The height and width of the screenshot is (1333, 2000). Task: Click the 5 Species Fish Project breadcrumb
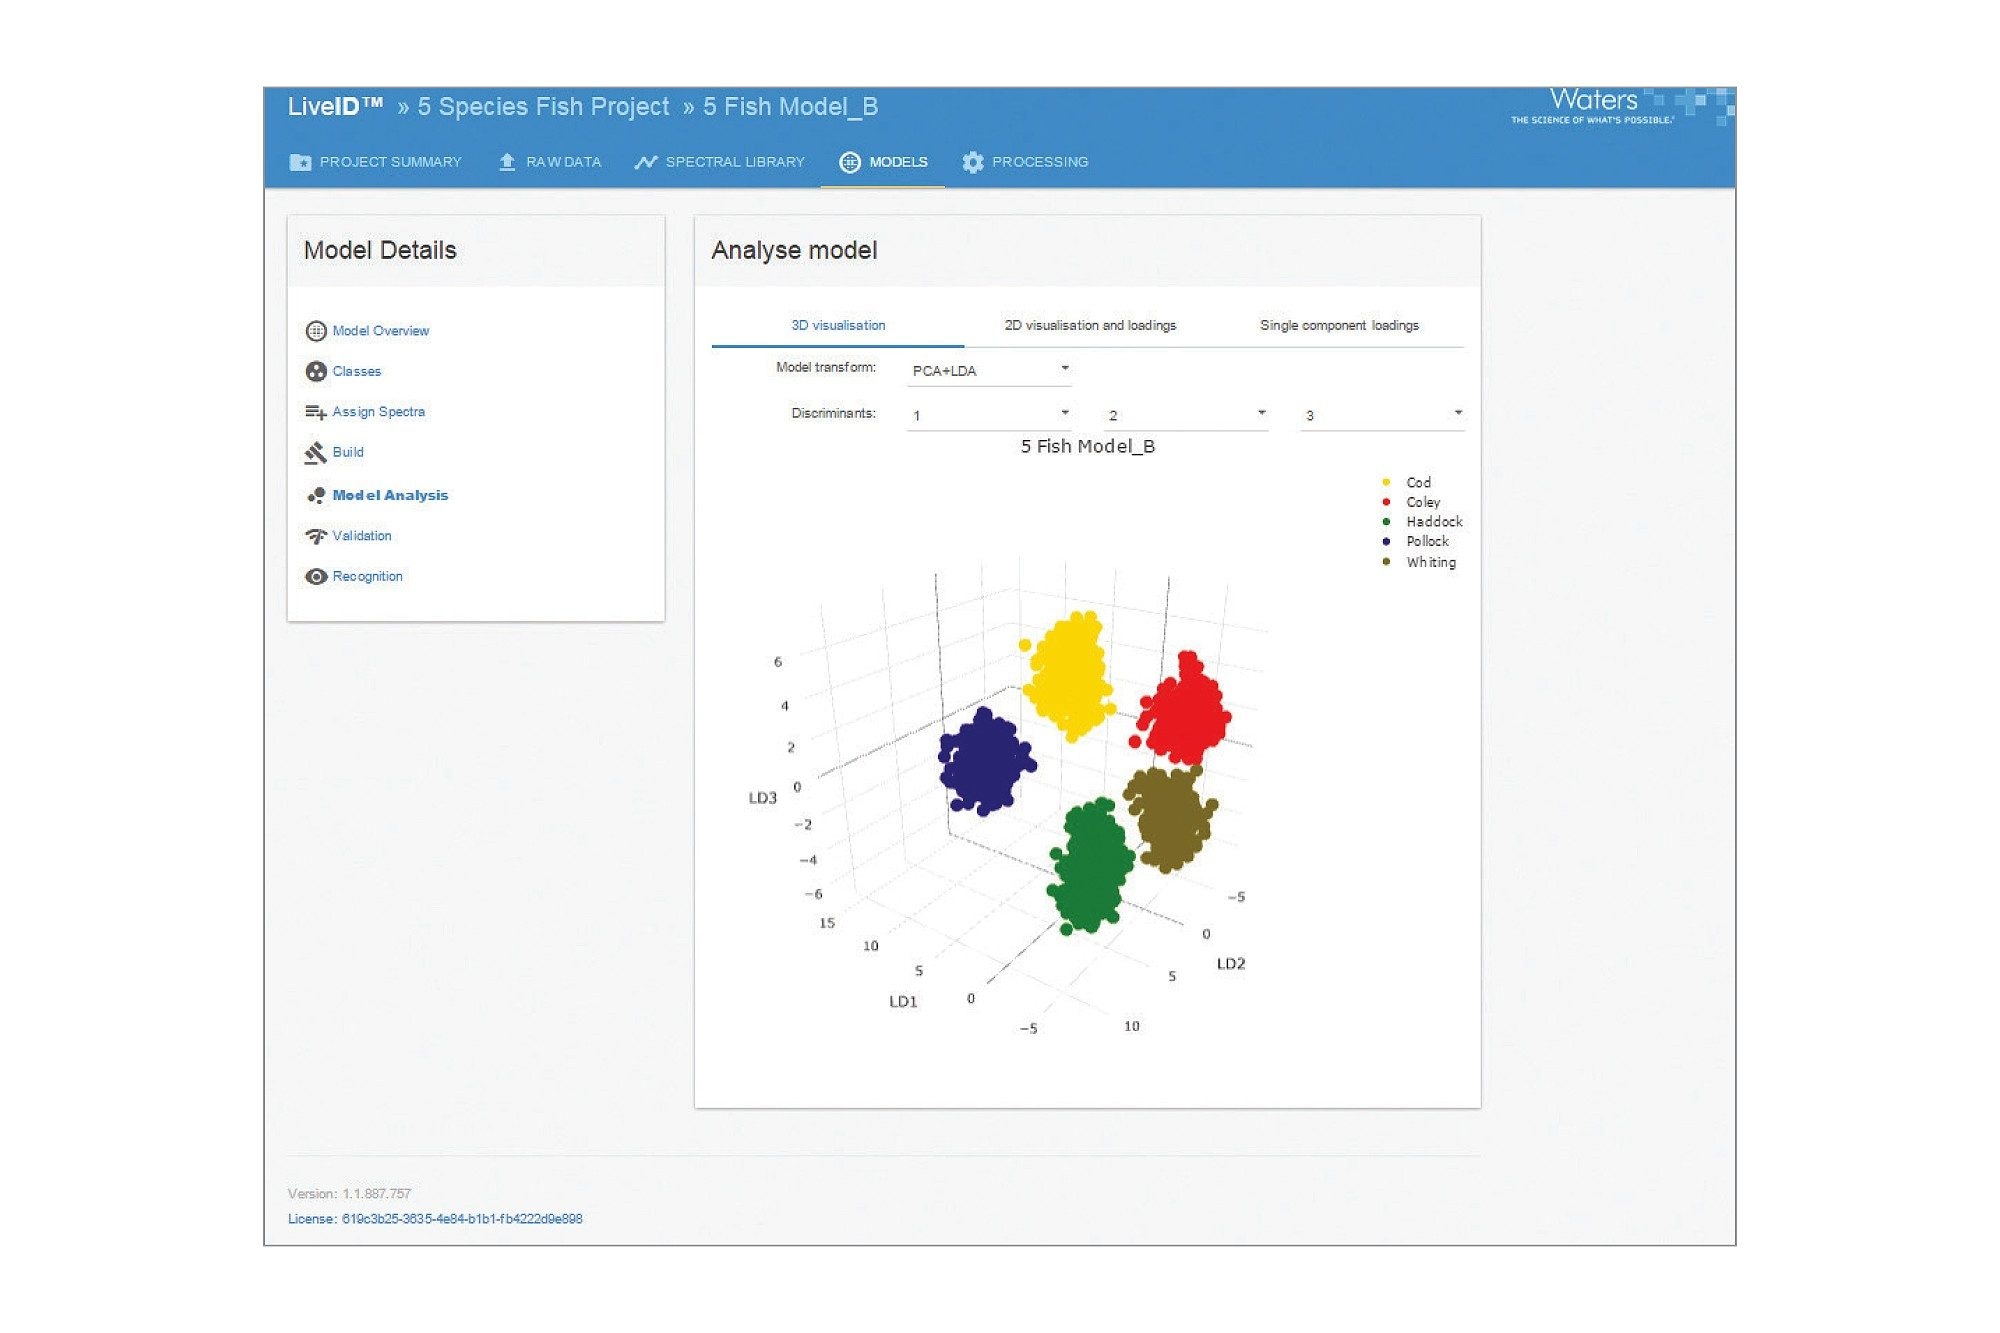[x=543, y=107]
